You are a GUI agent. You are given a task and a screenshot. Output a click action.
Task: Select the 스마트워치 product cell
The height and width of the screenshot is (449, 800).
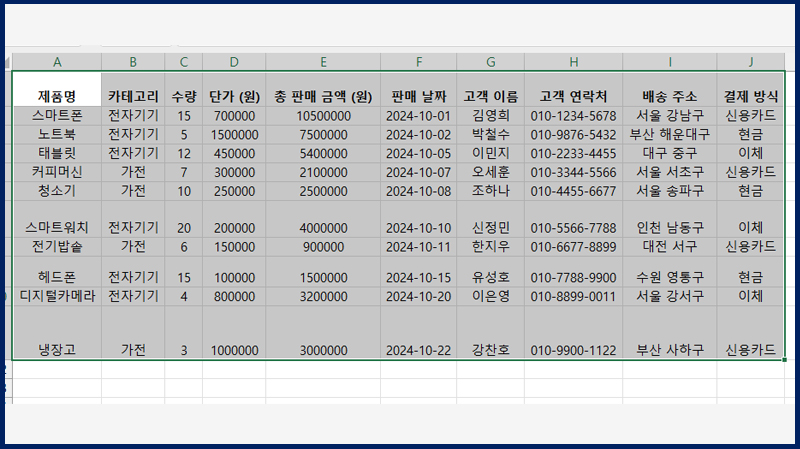57,219
